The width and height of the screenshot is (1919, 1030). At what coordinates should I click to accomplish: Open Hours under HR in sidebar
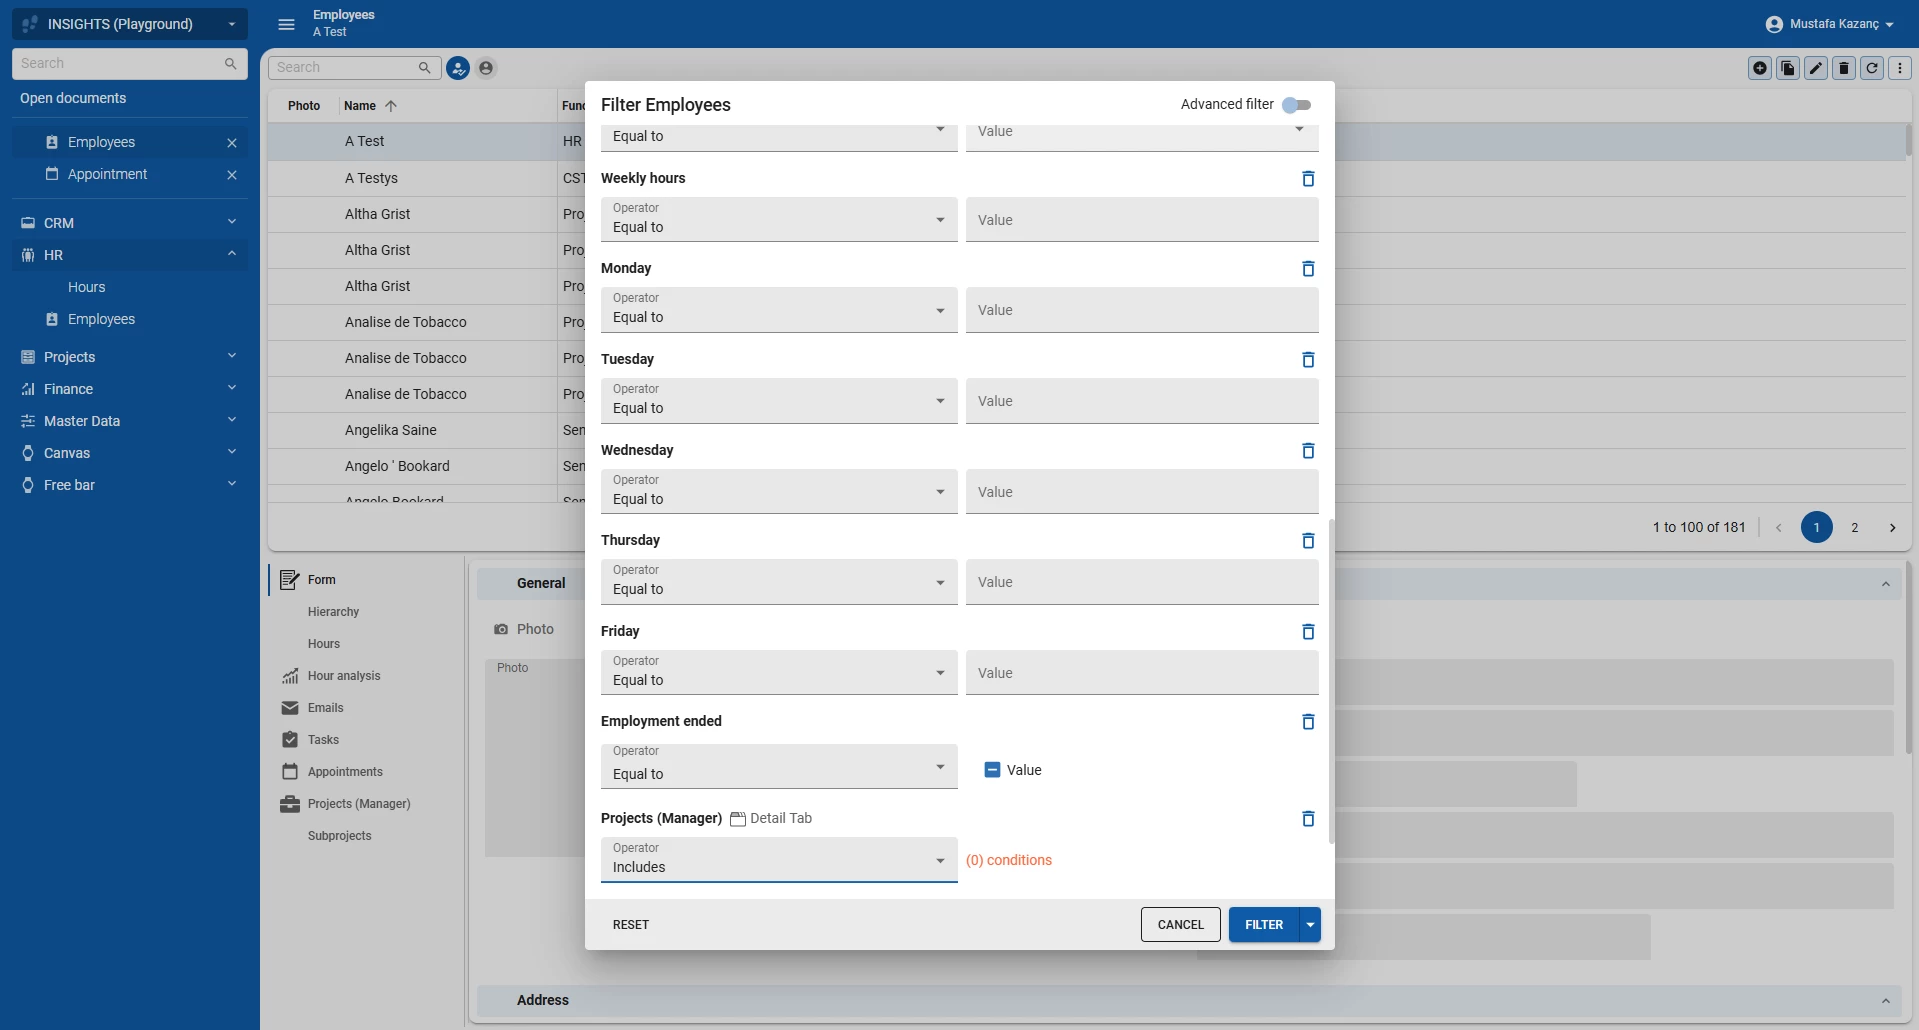tap(86, 287)
